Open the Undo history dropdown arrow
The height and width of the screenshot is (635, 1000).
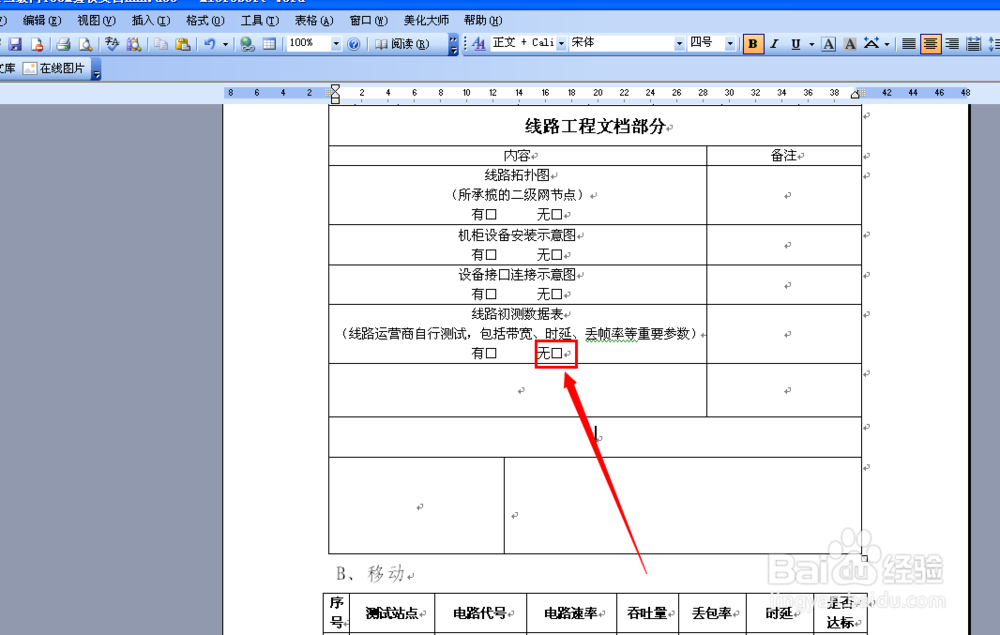(x=225, y=44)
